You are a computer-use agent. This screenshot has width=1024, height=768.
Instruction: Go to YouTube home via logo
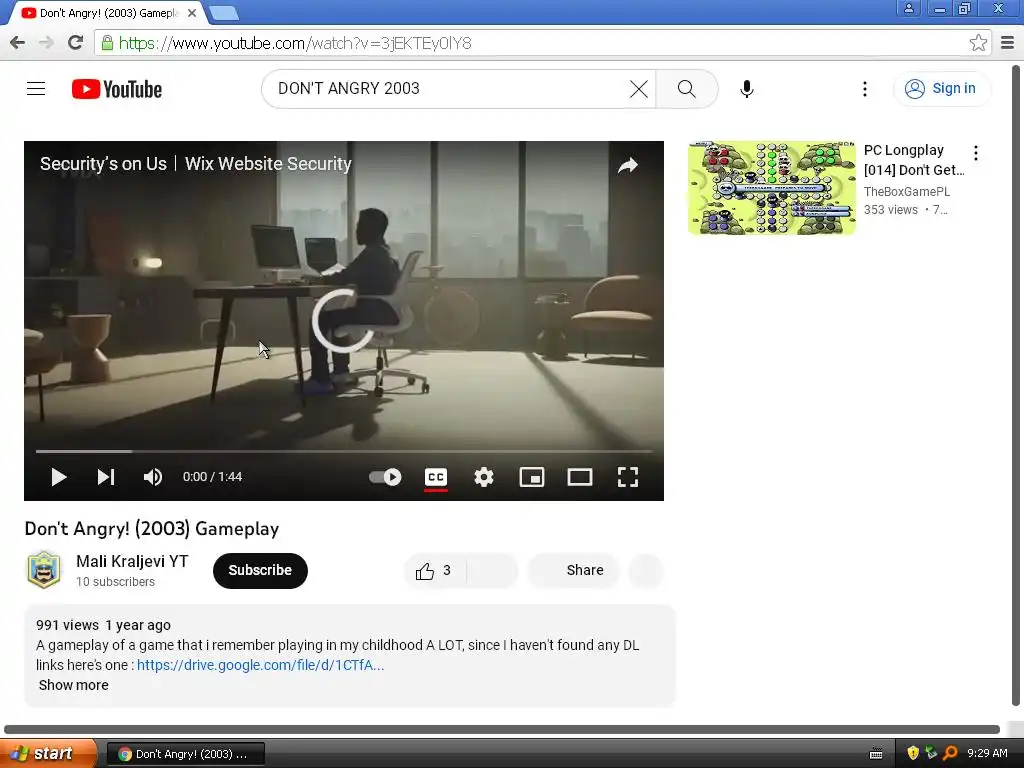click(x=117, y=89)
